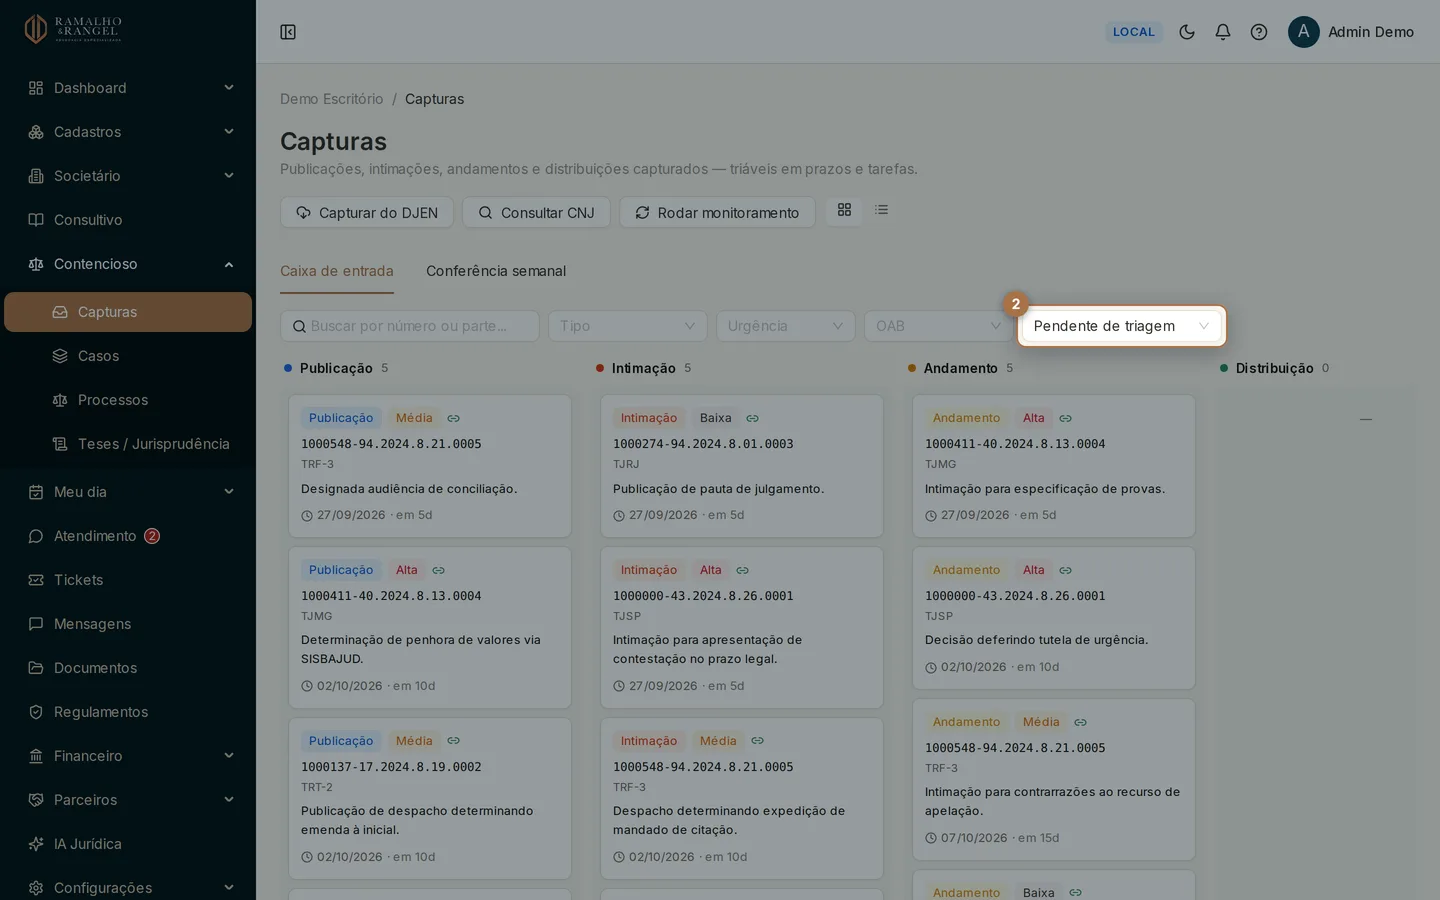Open the Tipo filter dropdown
The image size is (1440, 900).
coord(628,326)
